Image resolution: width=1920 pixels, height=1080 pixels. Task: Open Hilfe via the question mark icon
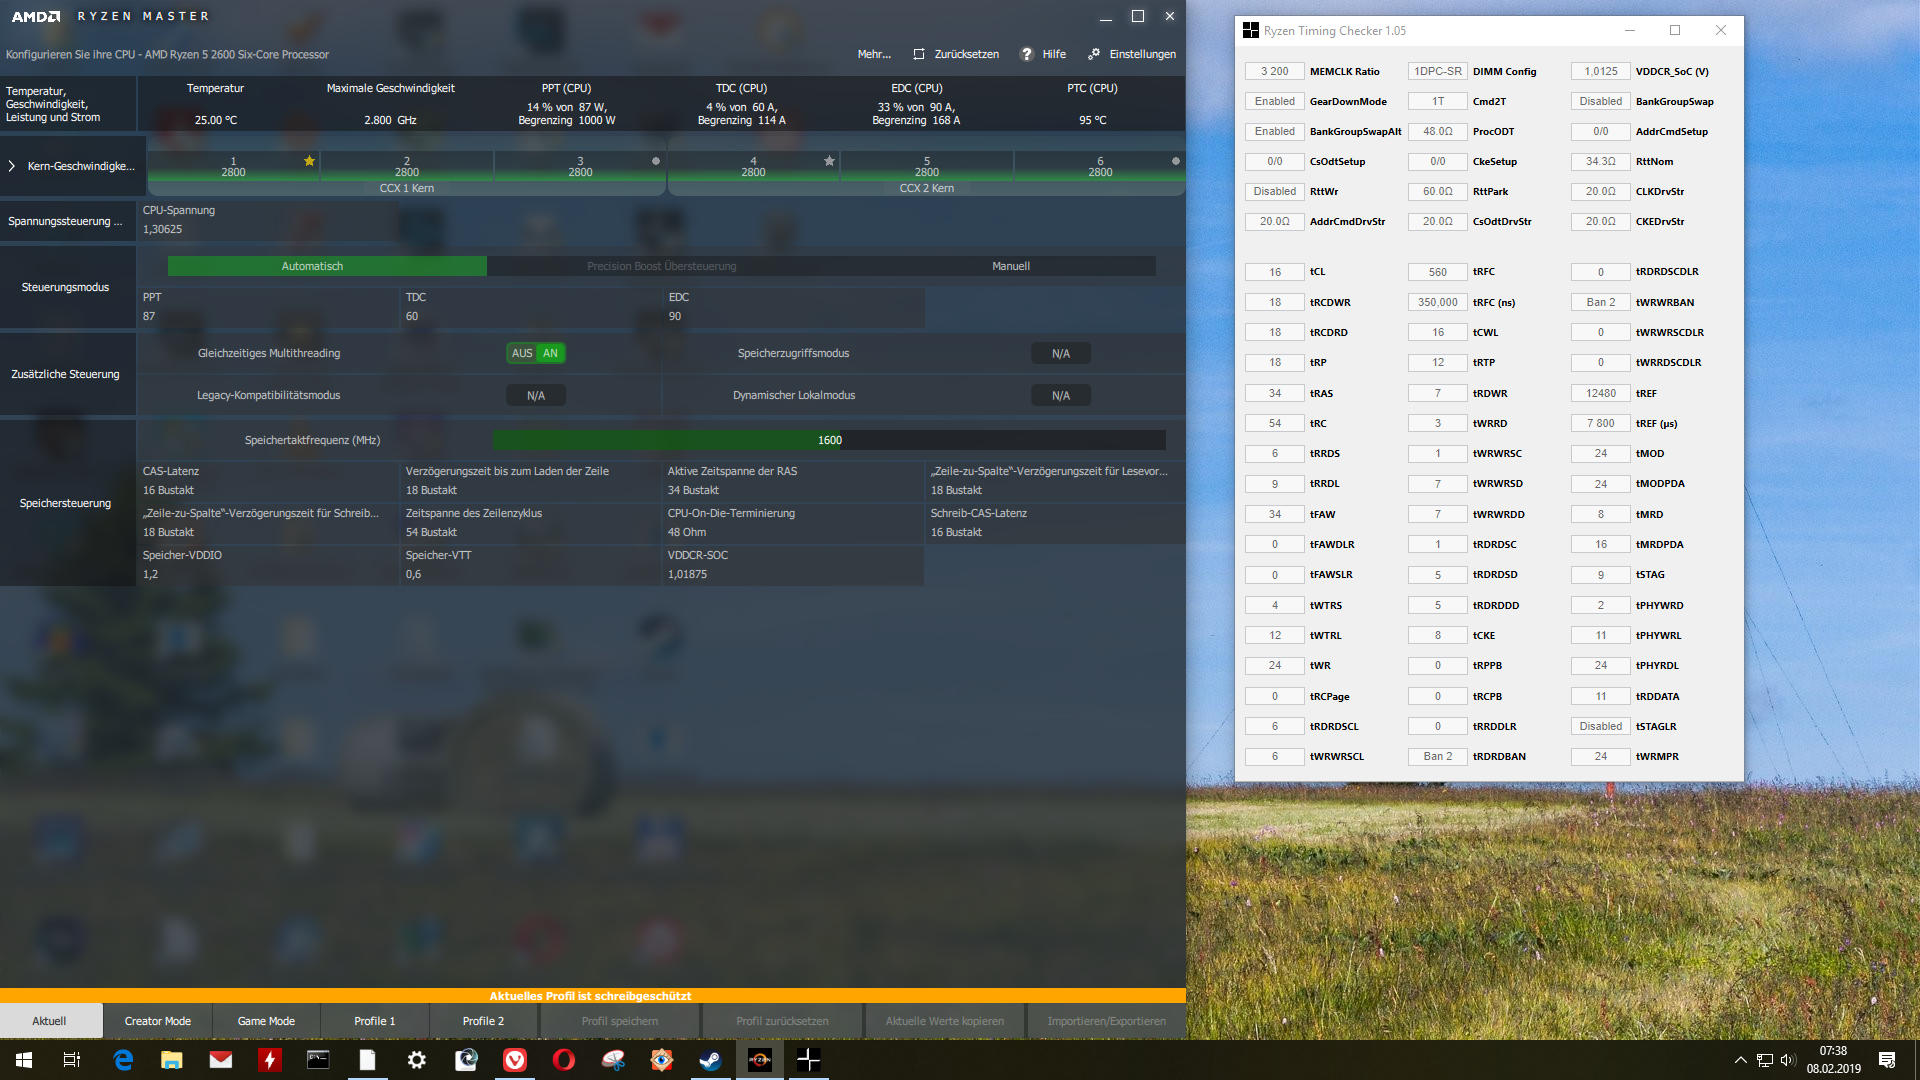point(1026,54)
